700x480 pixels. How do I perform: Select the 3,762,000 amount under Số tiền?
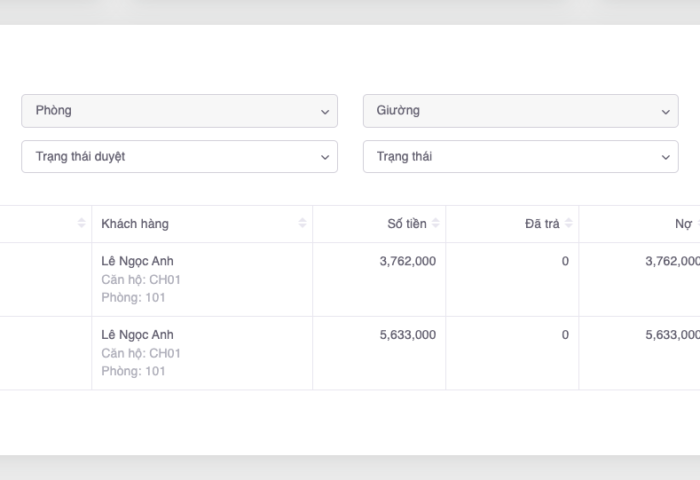point(407,261)
